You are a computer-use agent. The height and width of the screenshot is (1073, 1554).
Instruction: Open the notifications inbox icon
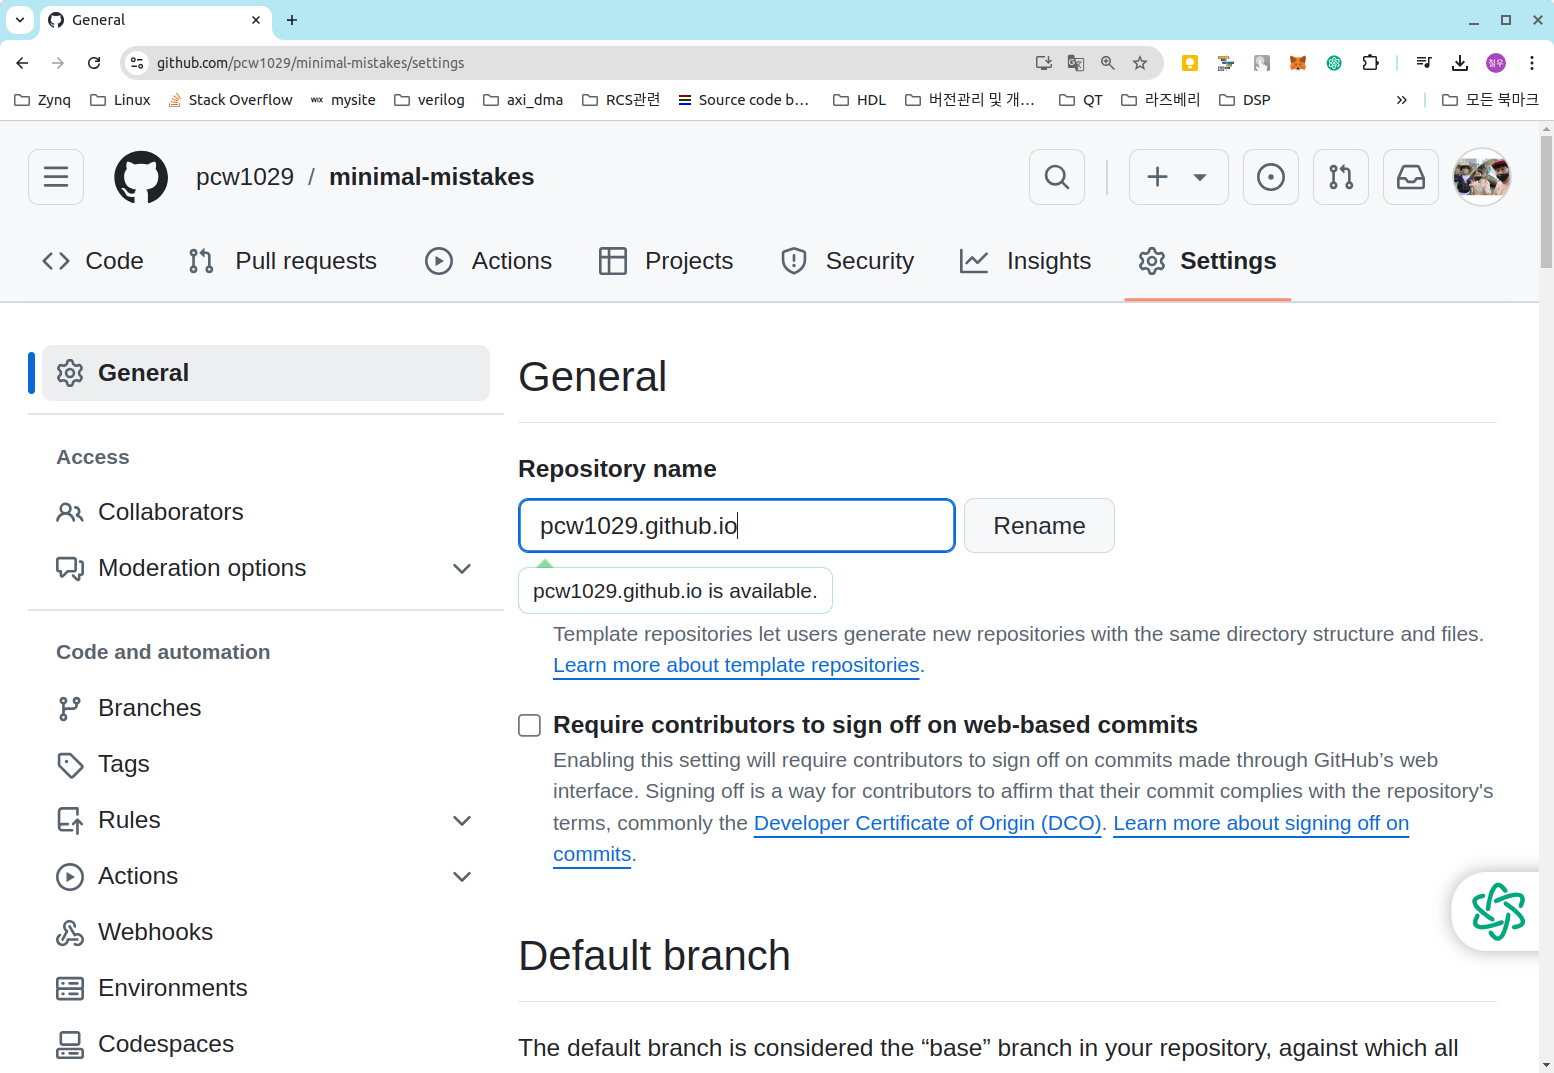tap(1410, 177)
